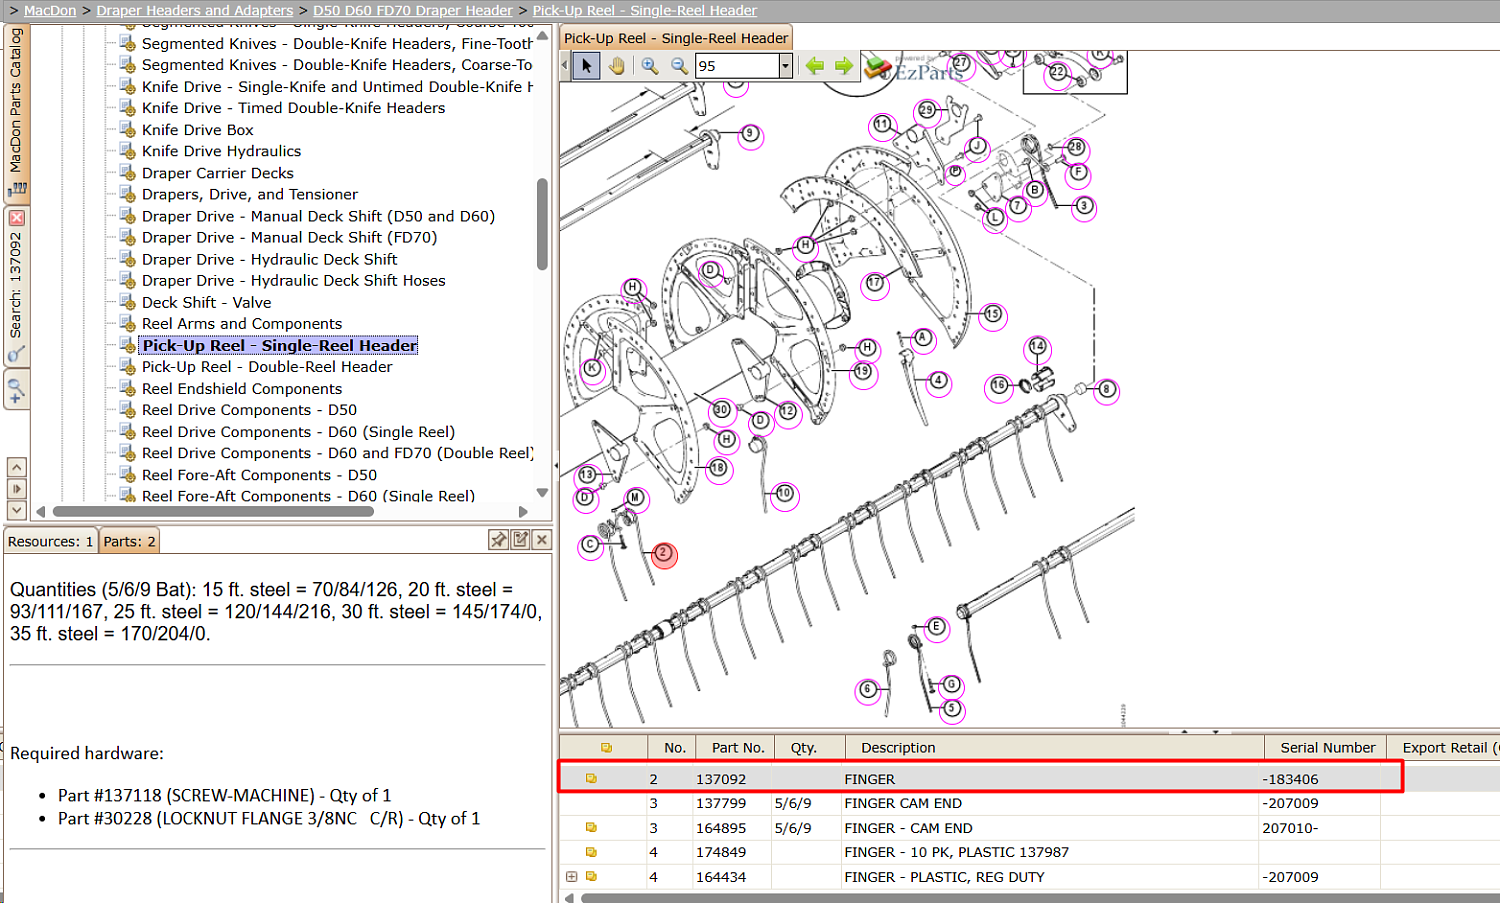Pin the notes panel
This screenshot has height=903, width=1500.
pyautogui.click(x=498, y=540)
